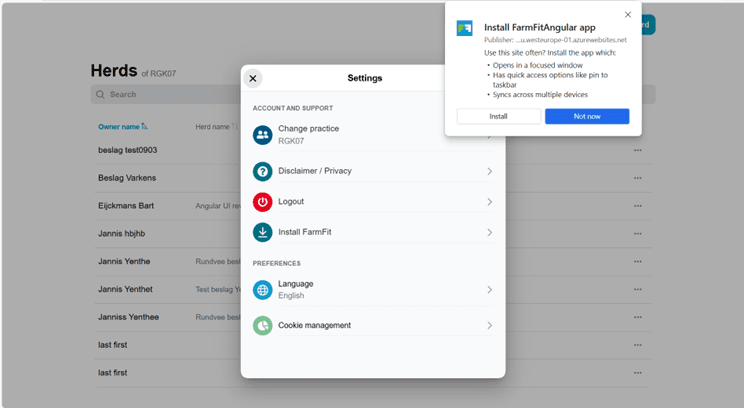Click chevron on Cookie management row
Screen dimensions: 744x408
pos(489,325)
